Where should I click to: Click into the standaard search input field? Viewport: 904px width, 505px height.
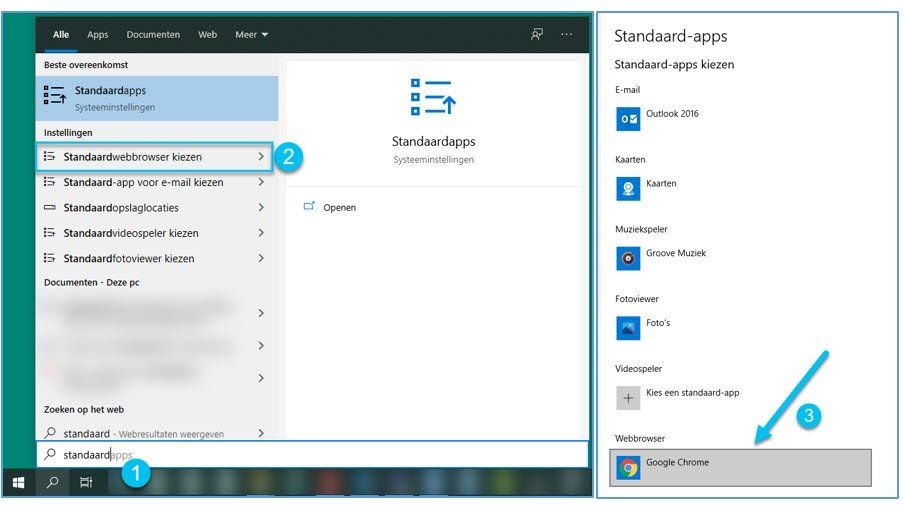[312, 454]
